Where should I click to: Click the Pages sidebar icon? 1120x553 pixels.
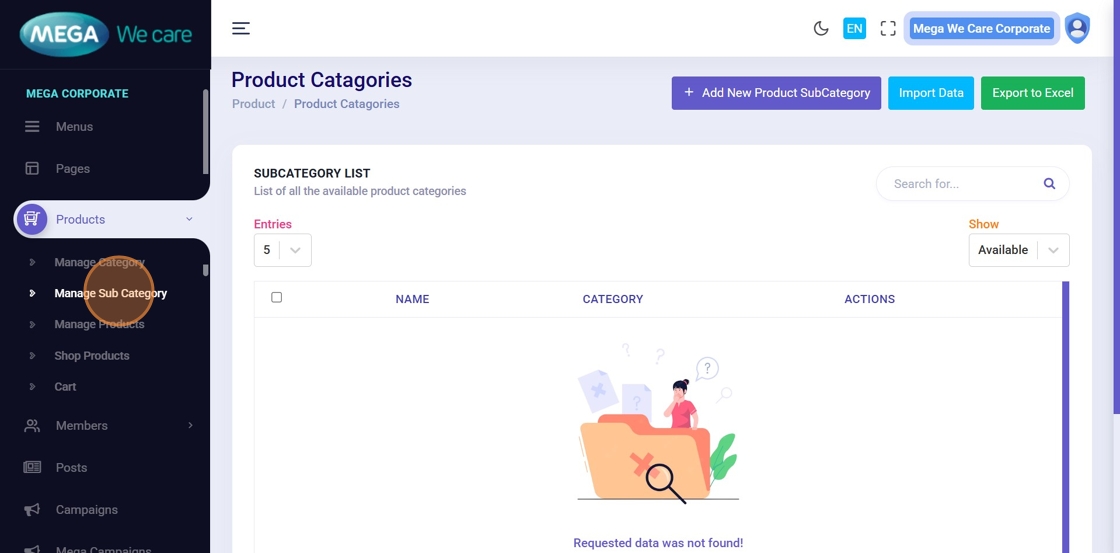33,169
